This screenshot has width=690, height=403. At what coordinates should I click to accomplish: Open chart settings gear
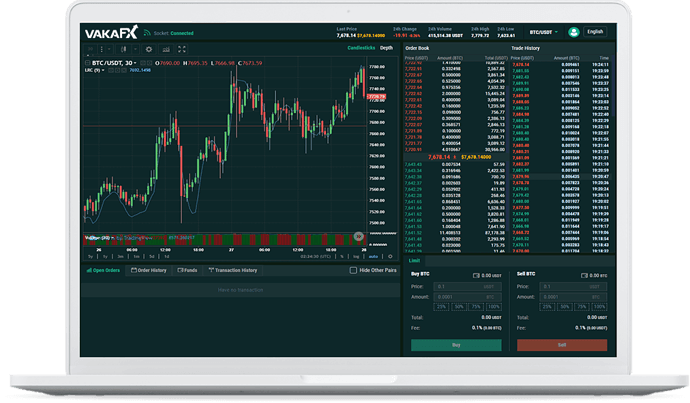point(149,49)
